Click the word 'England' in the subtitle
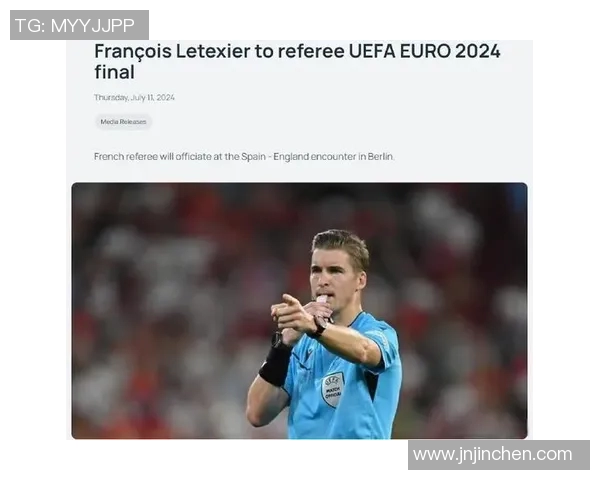The image size is (600, 480). click(x=291, y=157)
